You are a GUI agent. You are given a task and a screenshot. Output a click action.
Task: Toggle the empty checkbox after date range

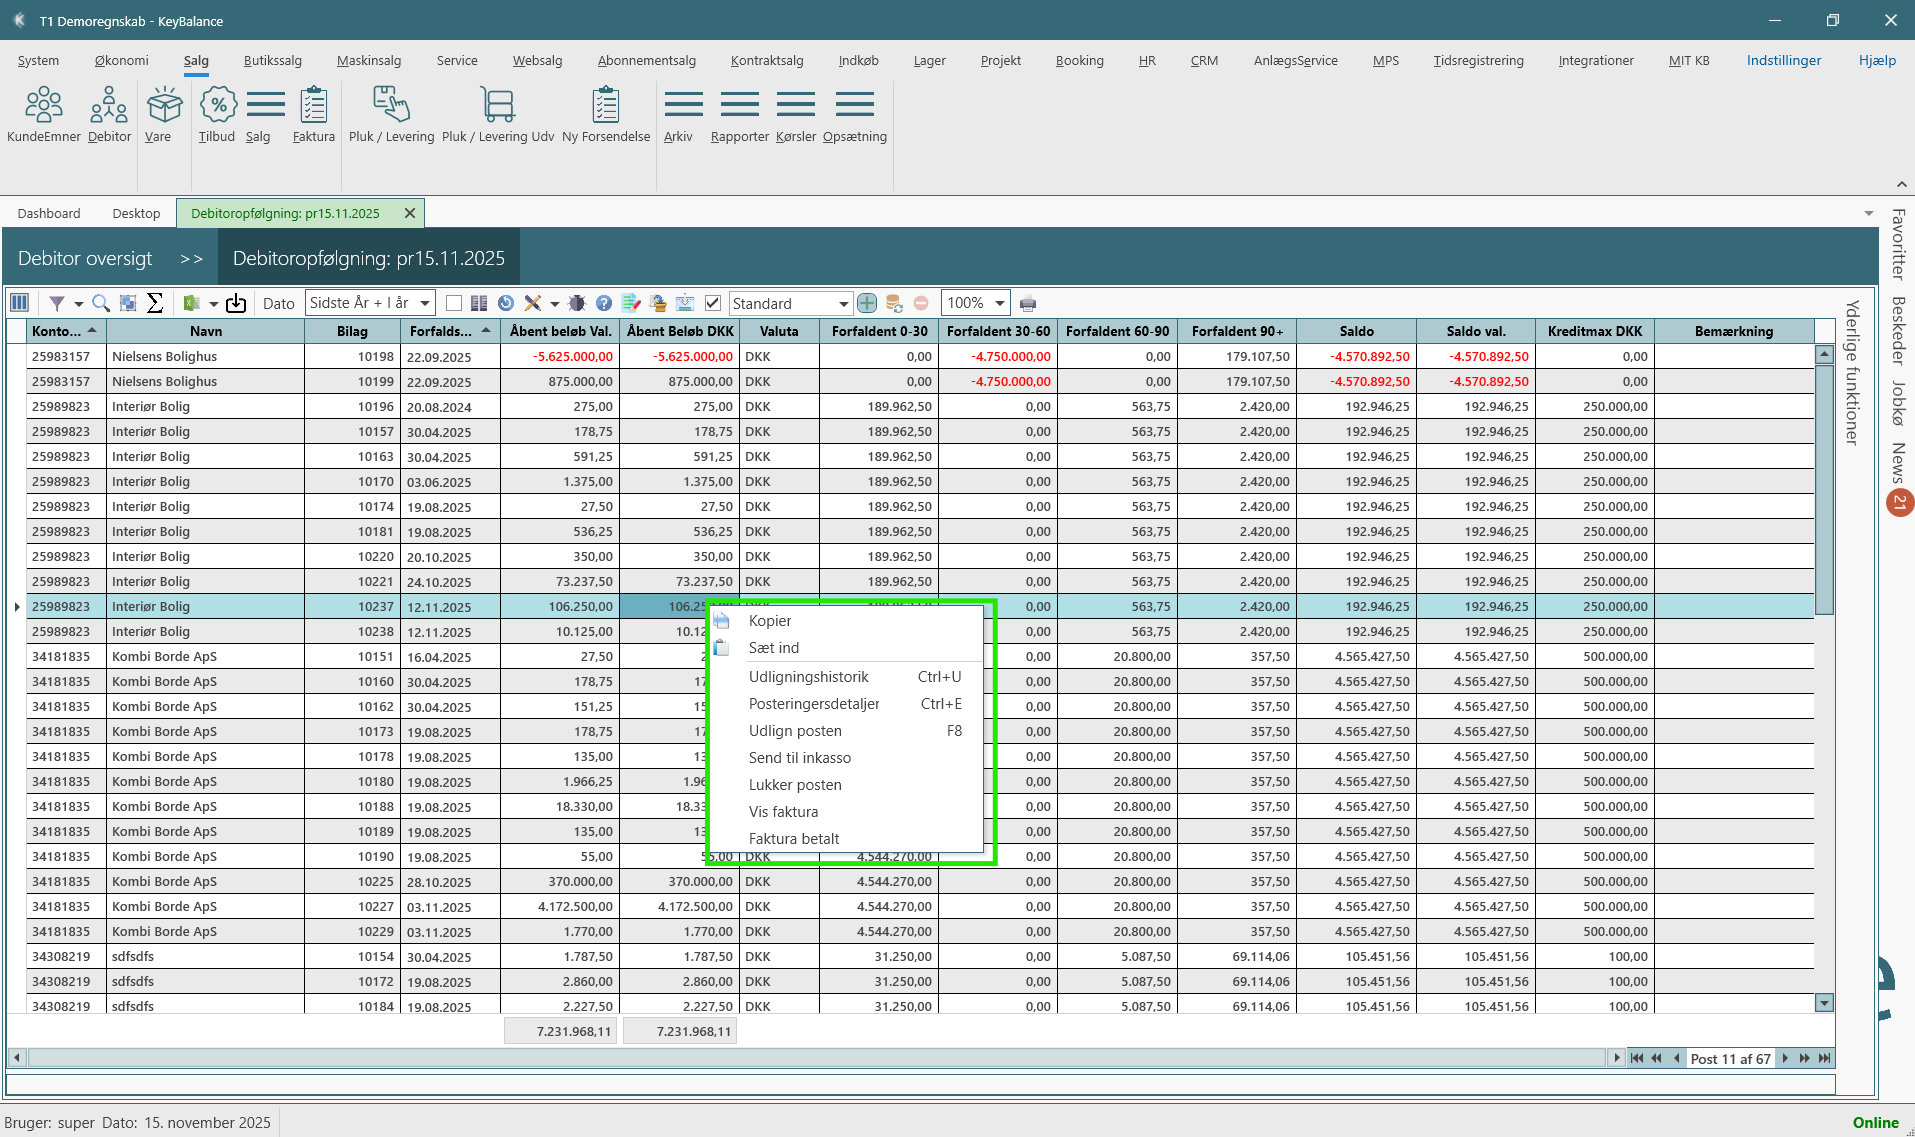[x=454, y=303]
